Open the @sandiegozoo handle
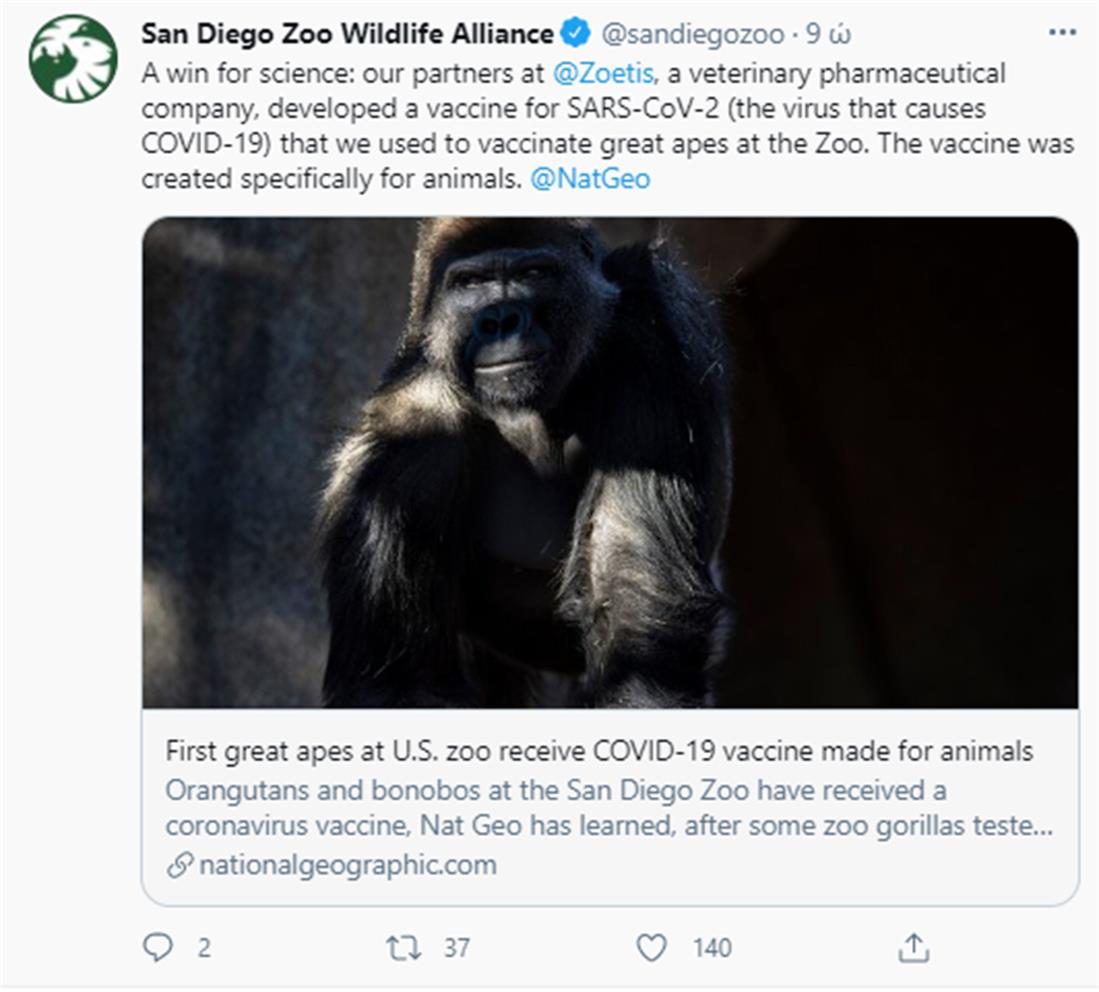The image size is (1099, 992). [x=692, y=33]
